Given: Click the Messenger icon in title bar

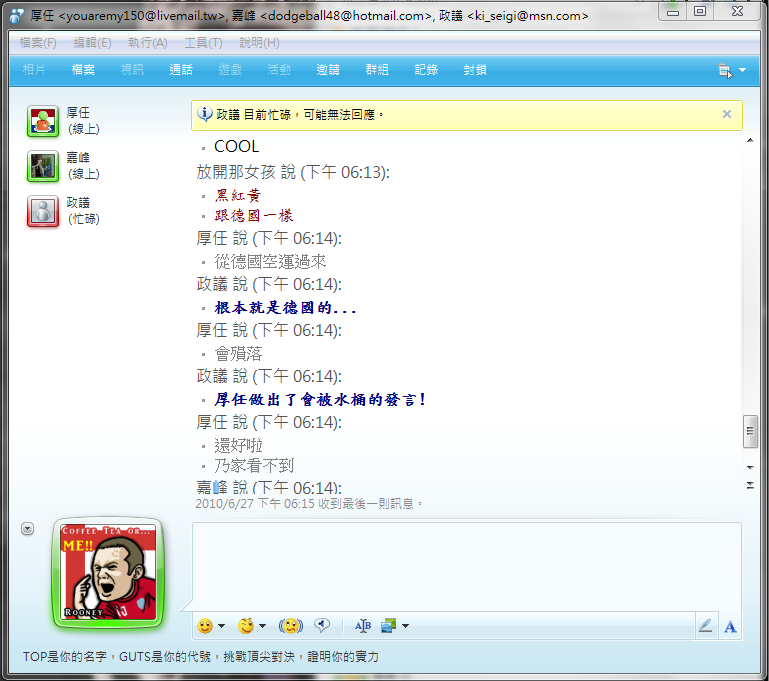Looking at the screenshot, I should [x=17, y=16].
